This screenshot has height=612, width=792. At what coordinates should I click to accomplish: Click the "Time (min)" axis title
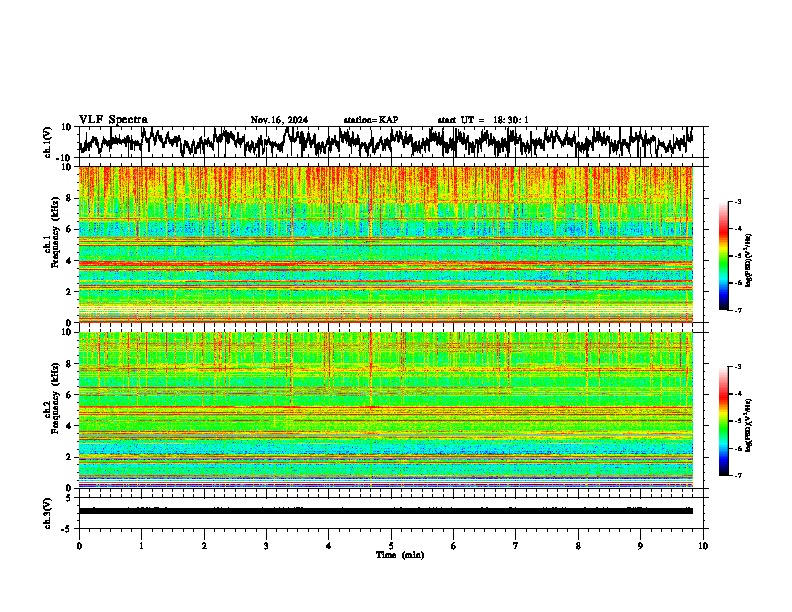[400, 555]
